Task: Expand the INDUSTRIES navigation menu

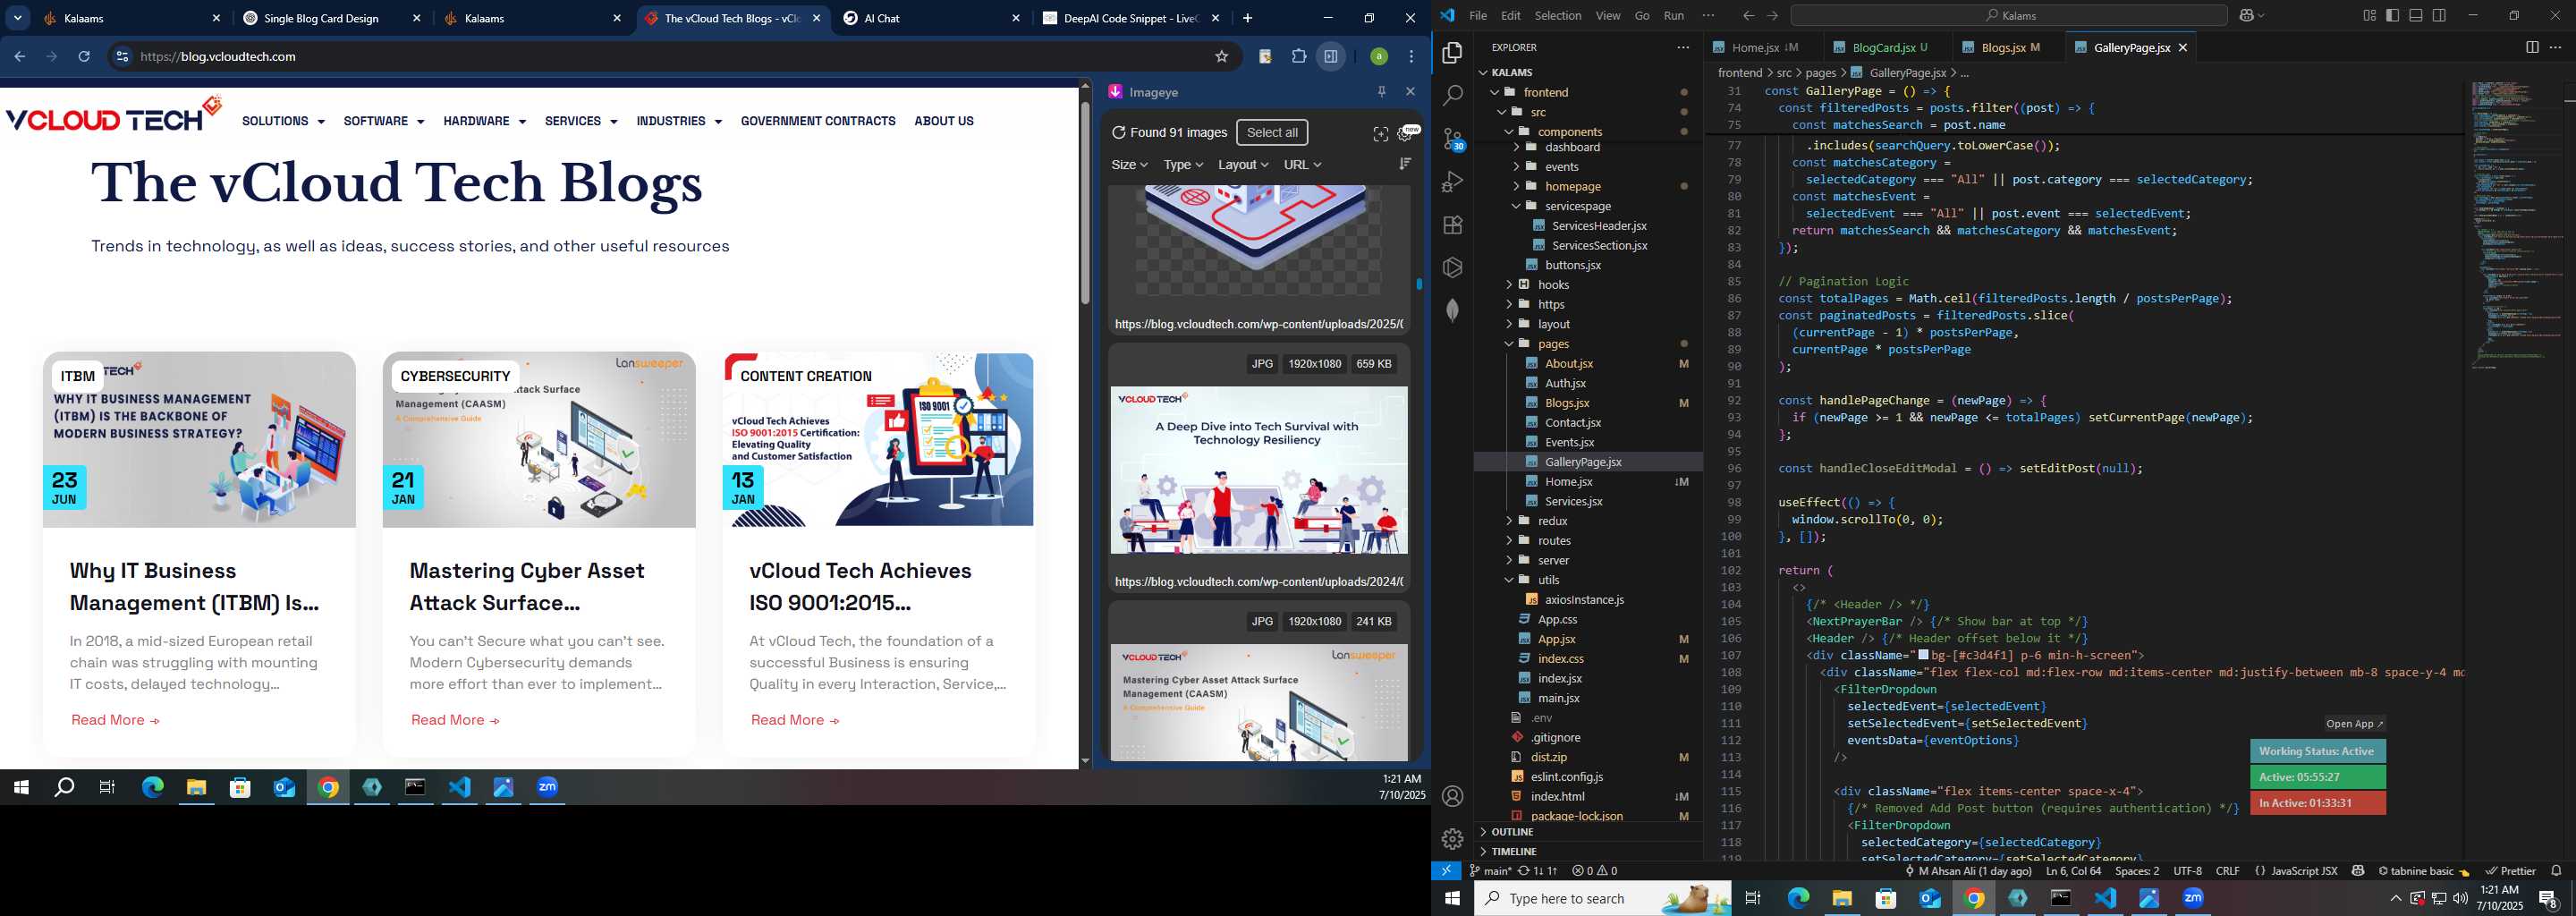Action: 678,121
